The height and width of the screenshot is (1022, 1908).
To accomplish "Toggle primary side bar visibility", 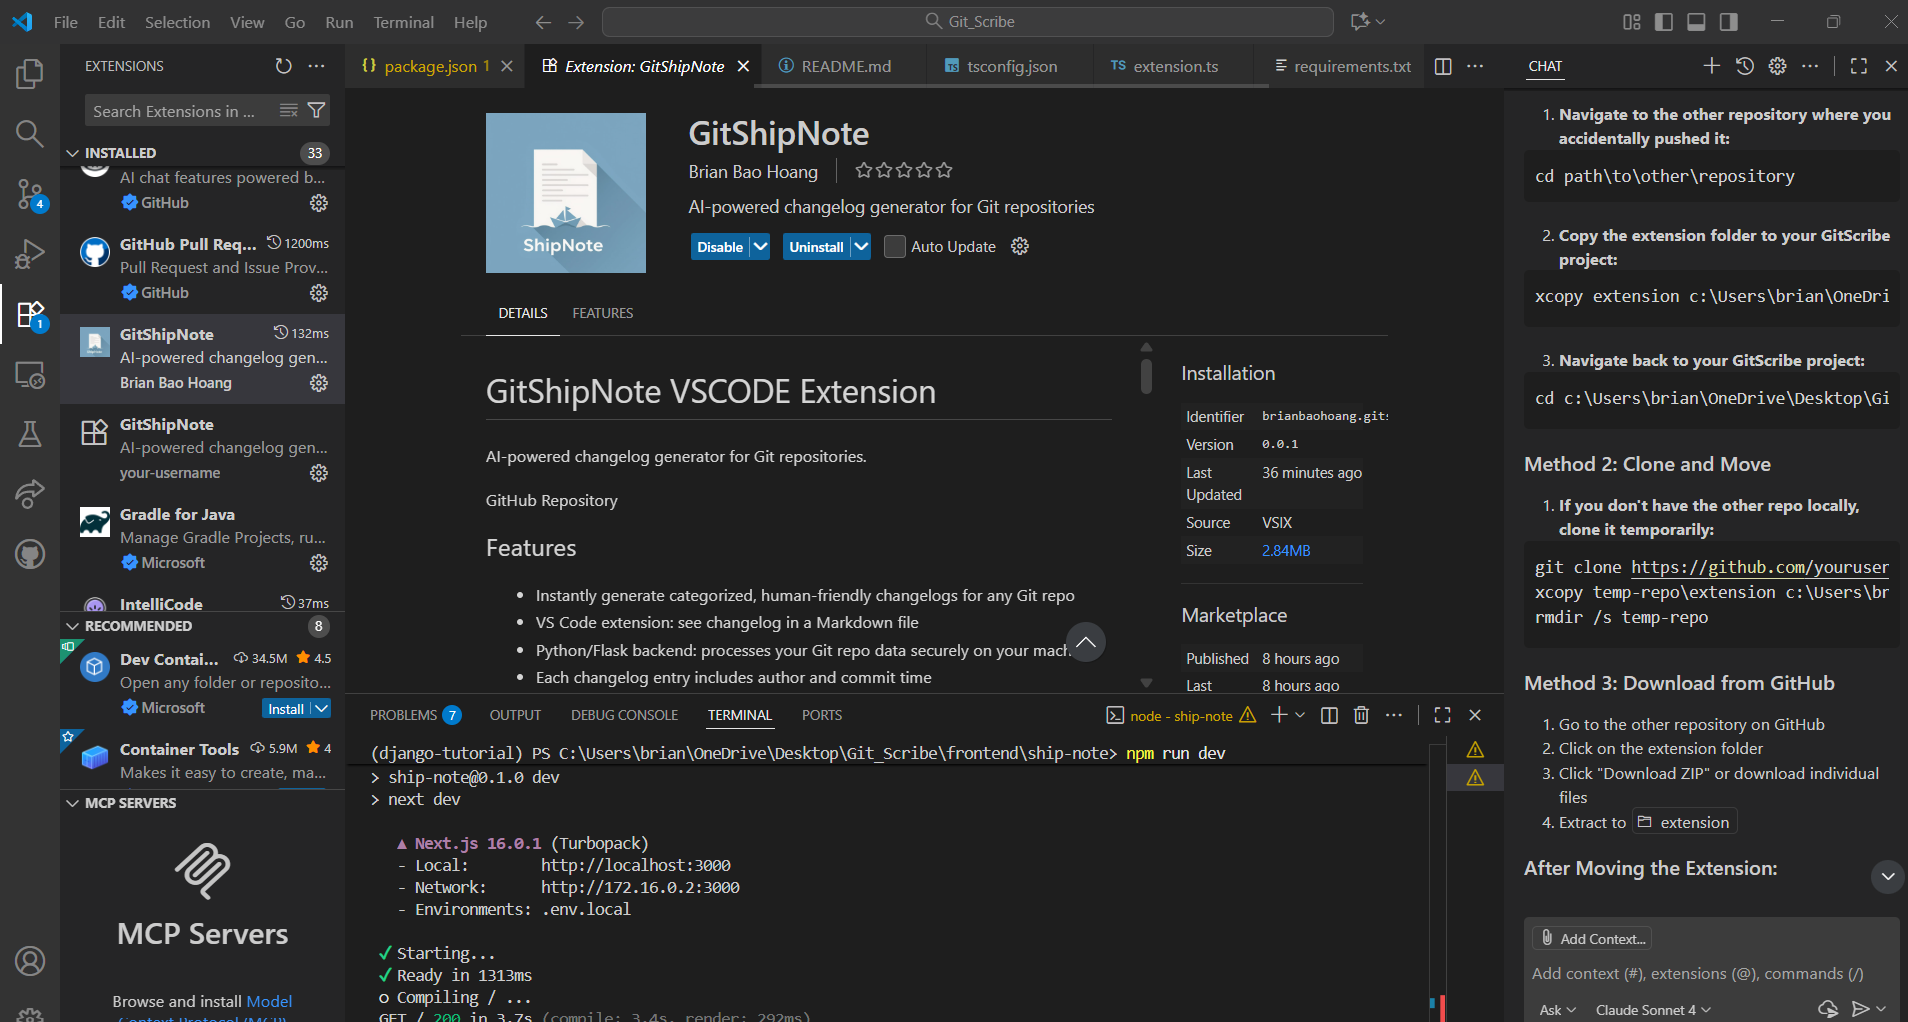I will coord(1664,22).
